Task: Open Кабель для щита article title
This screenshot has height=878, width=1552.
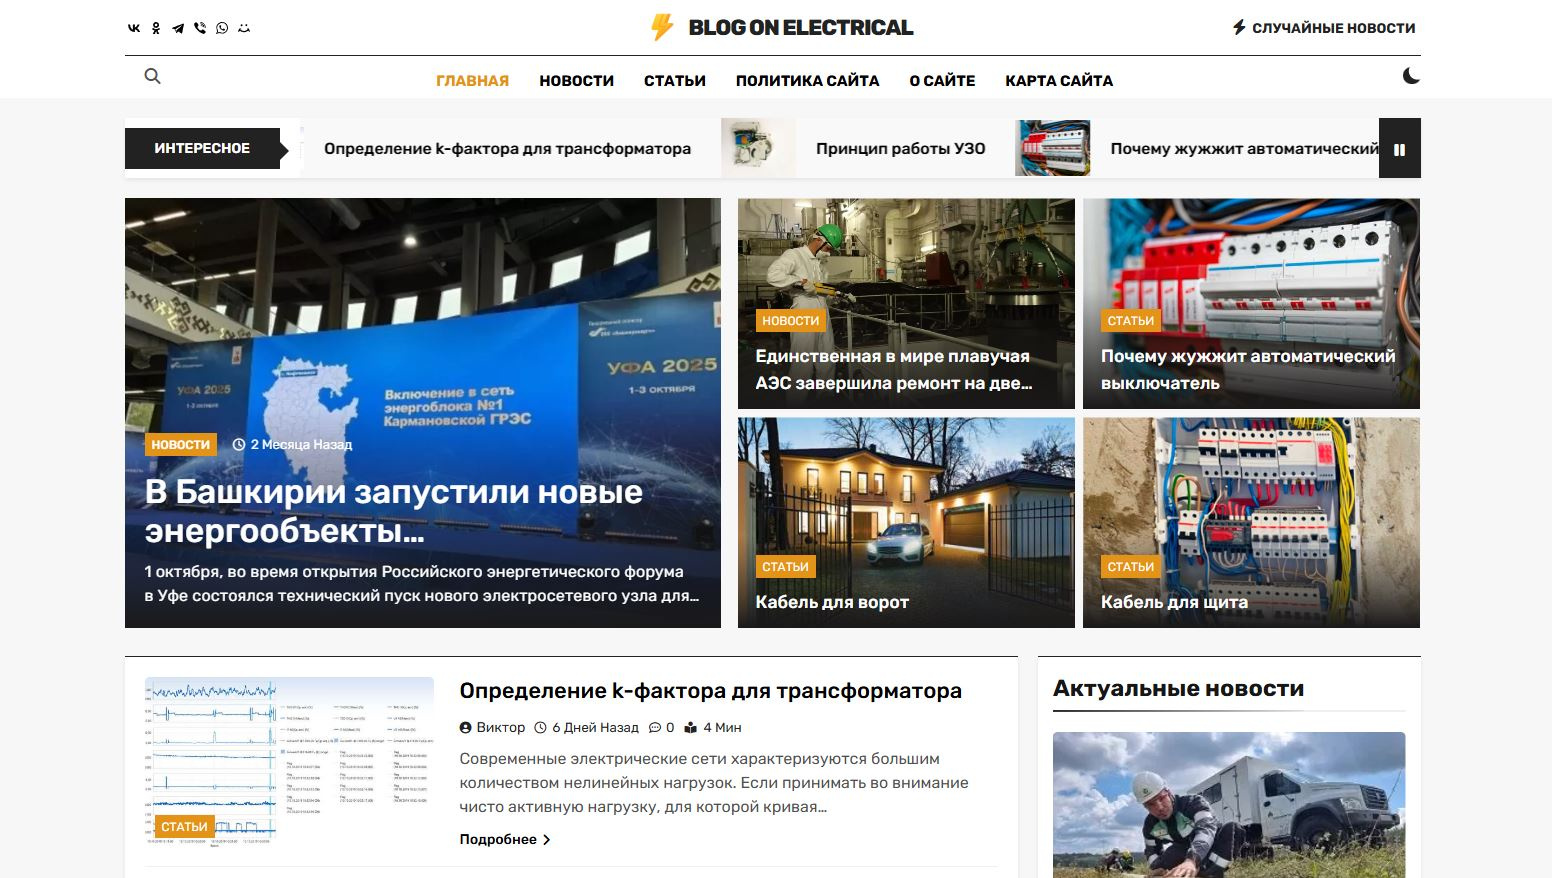Action: 1174,602
